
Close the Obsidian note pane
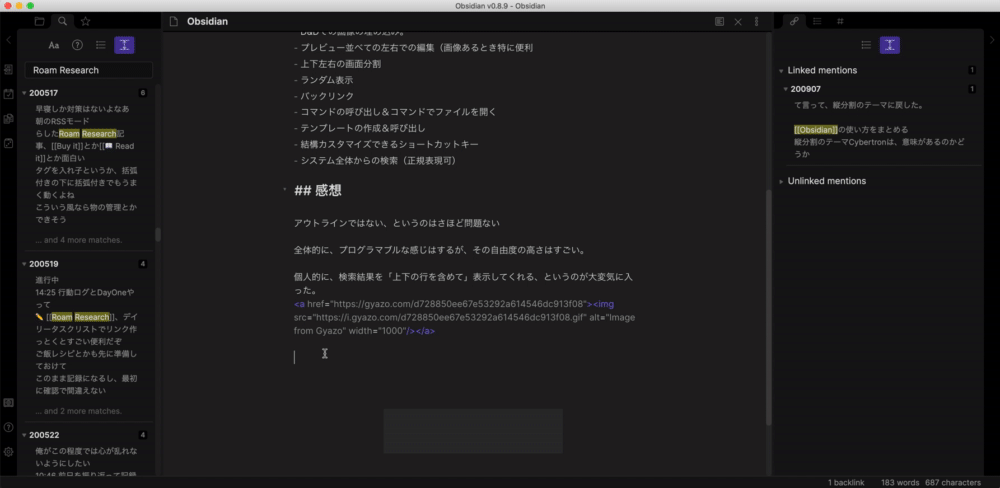tap(738, 21)
